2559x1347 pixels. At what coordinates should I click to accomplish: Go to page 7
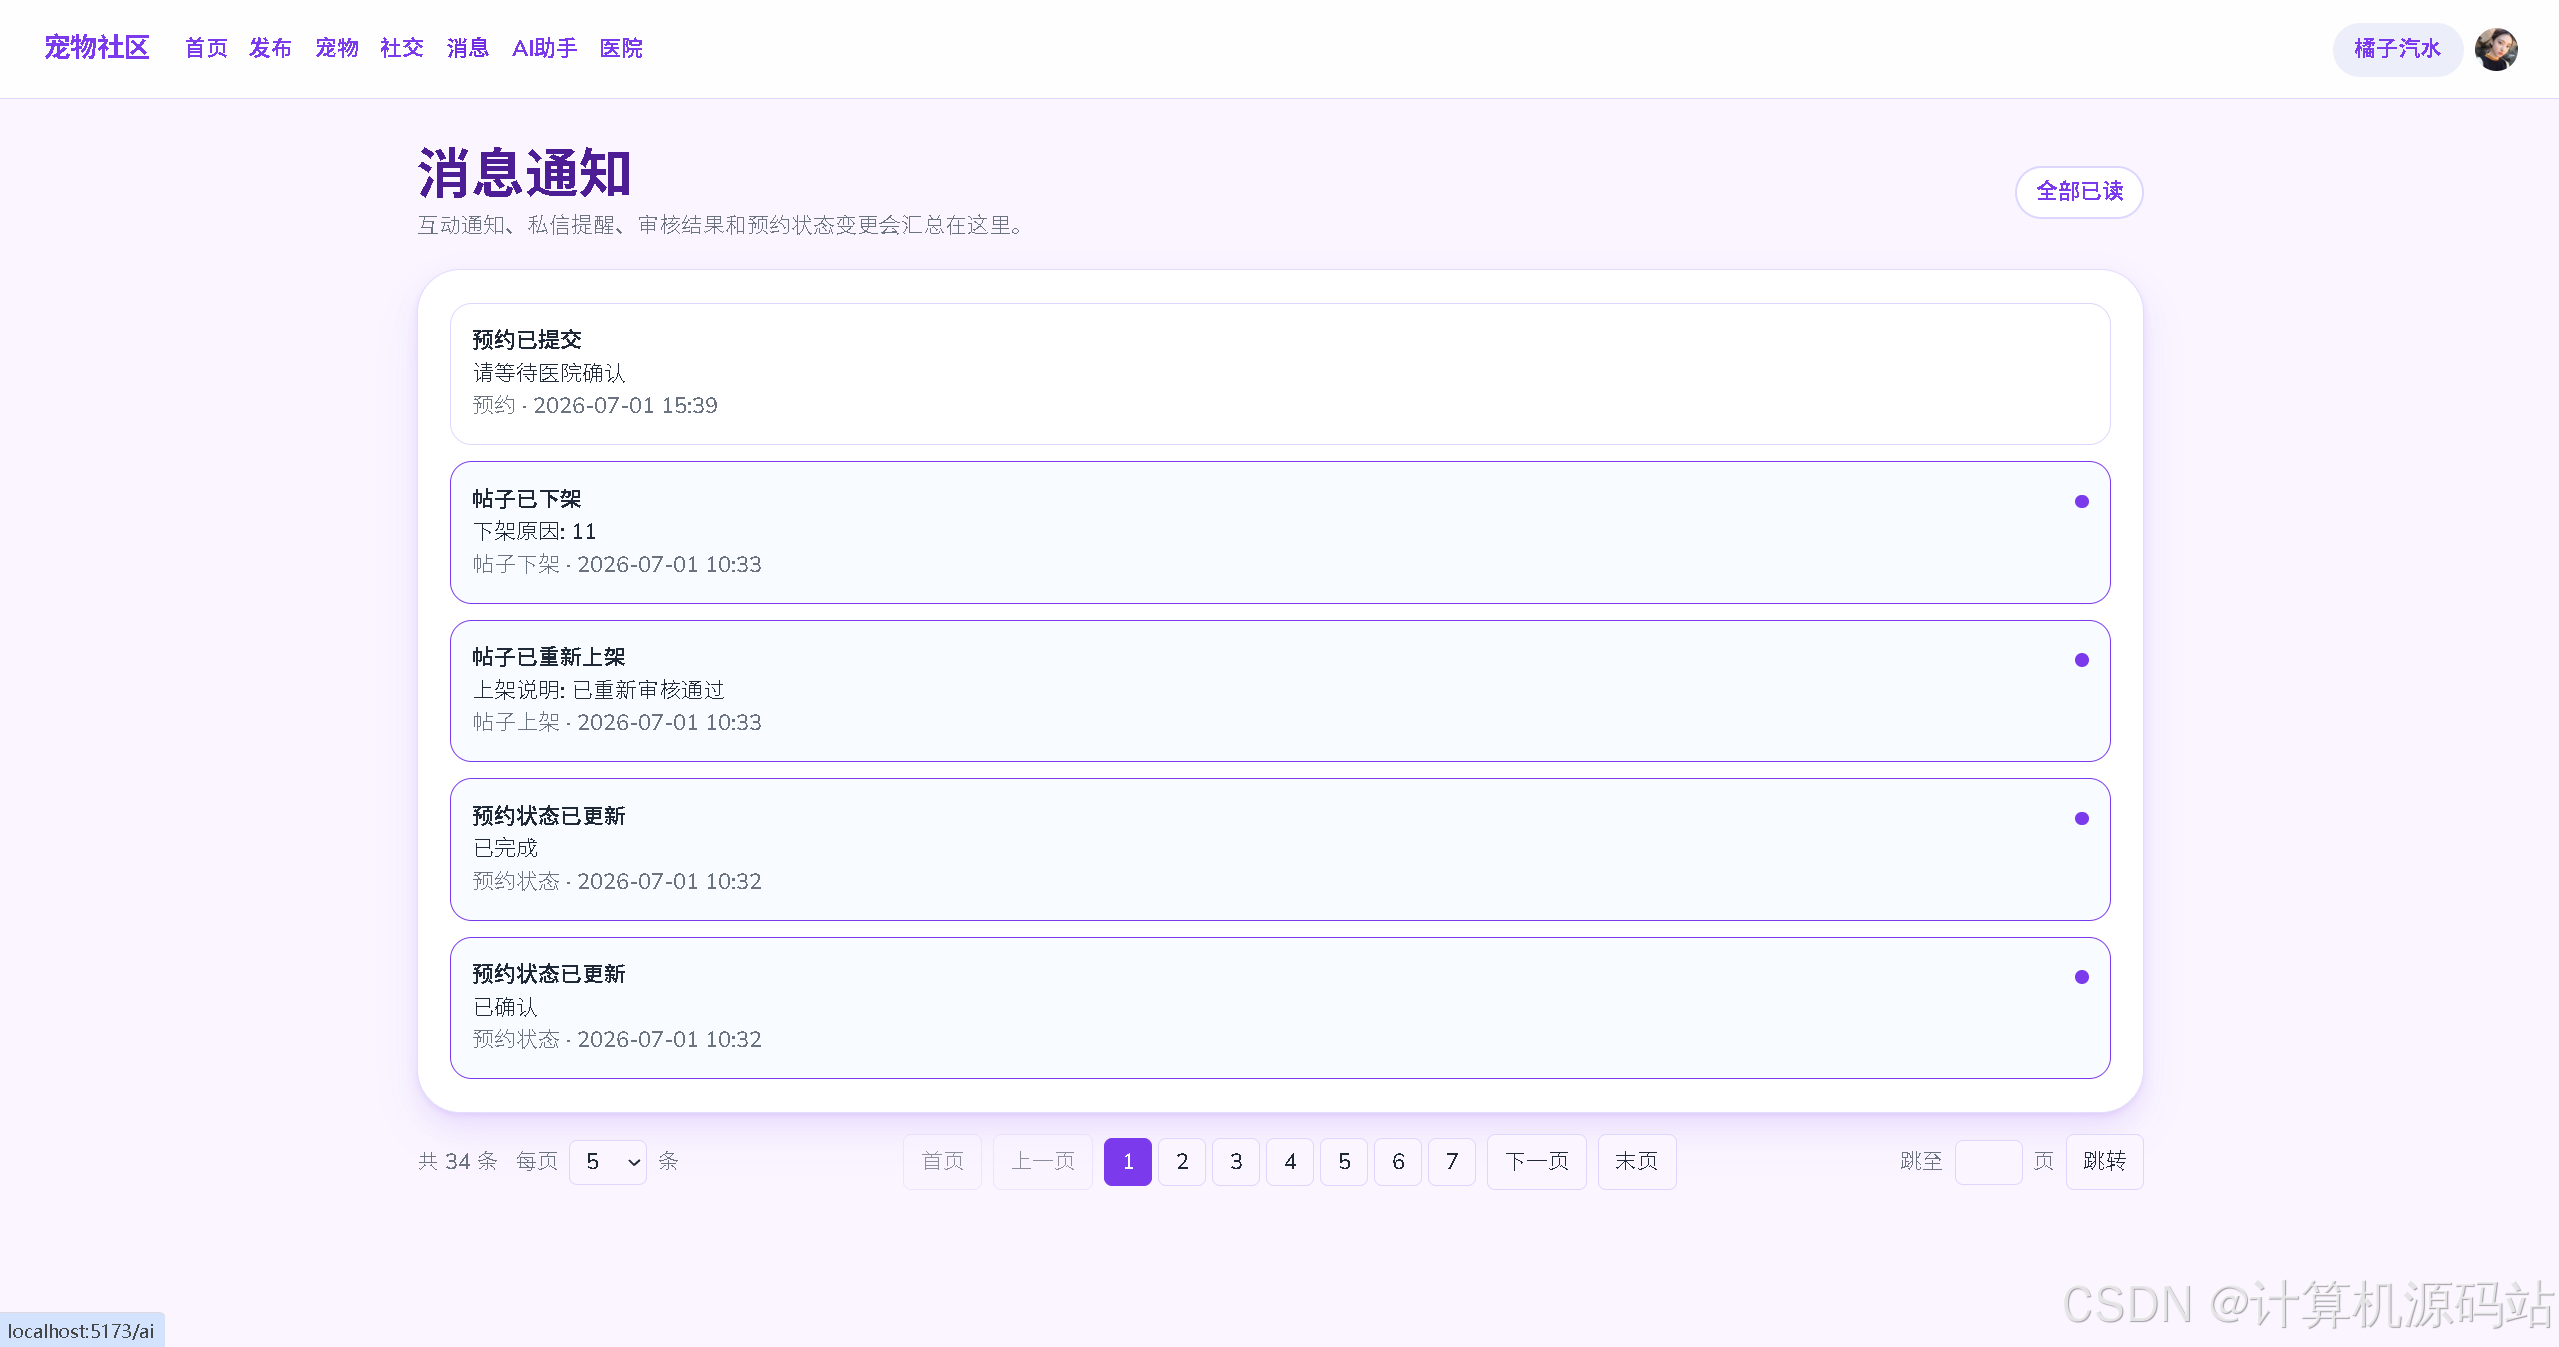1452,1162
